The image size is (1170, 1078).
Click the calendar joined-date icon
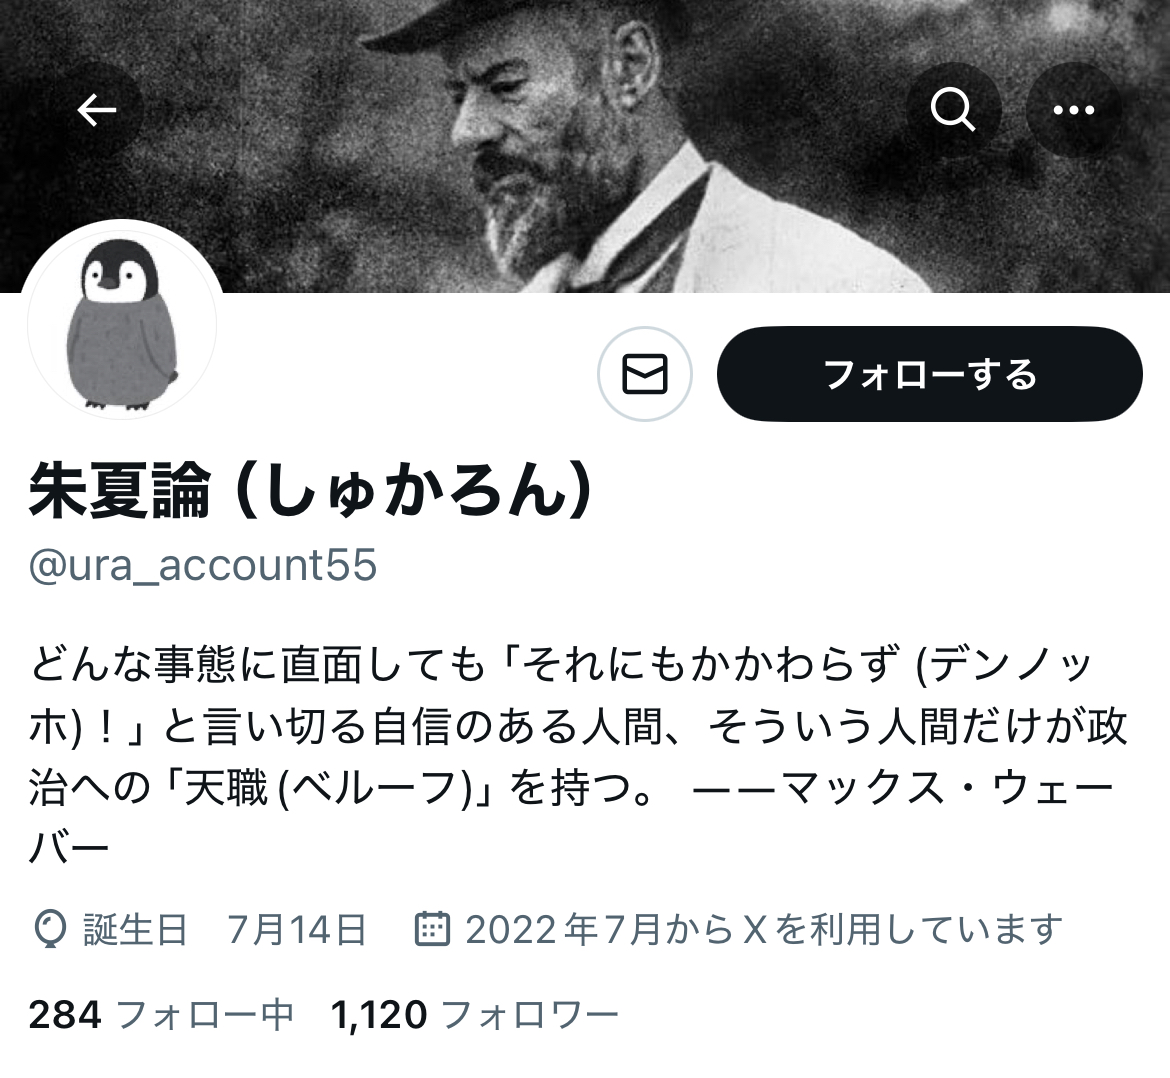(x=432, y=929)
